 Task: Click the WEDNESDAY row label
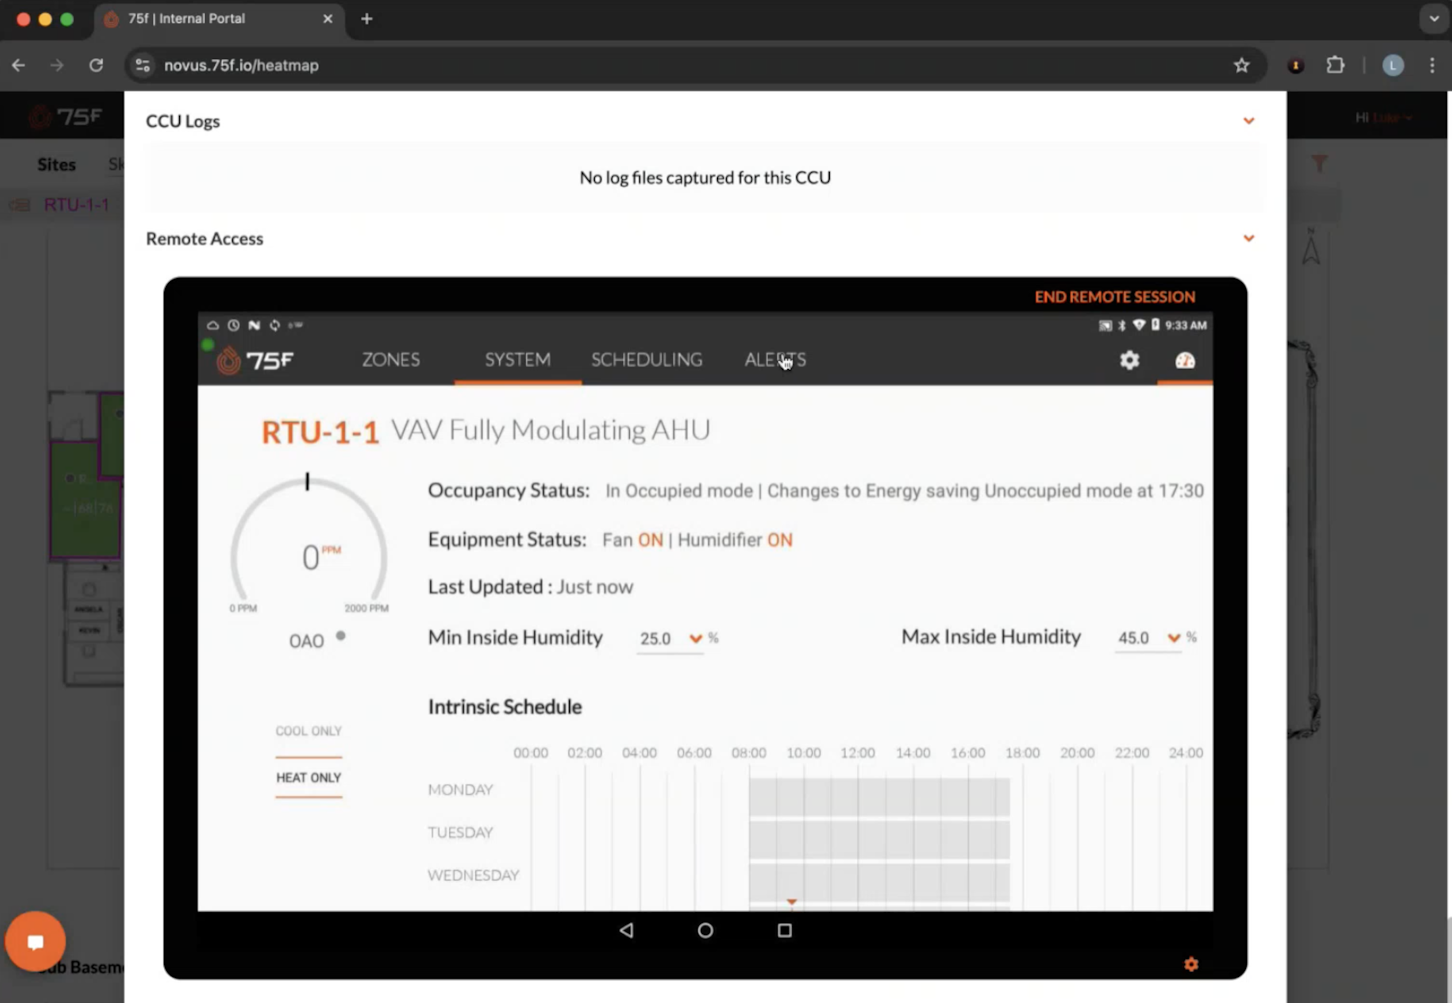point(473,875)
